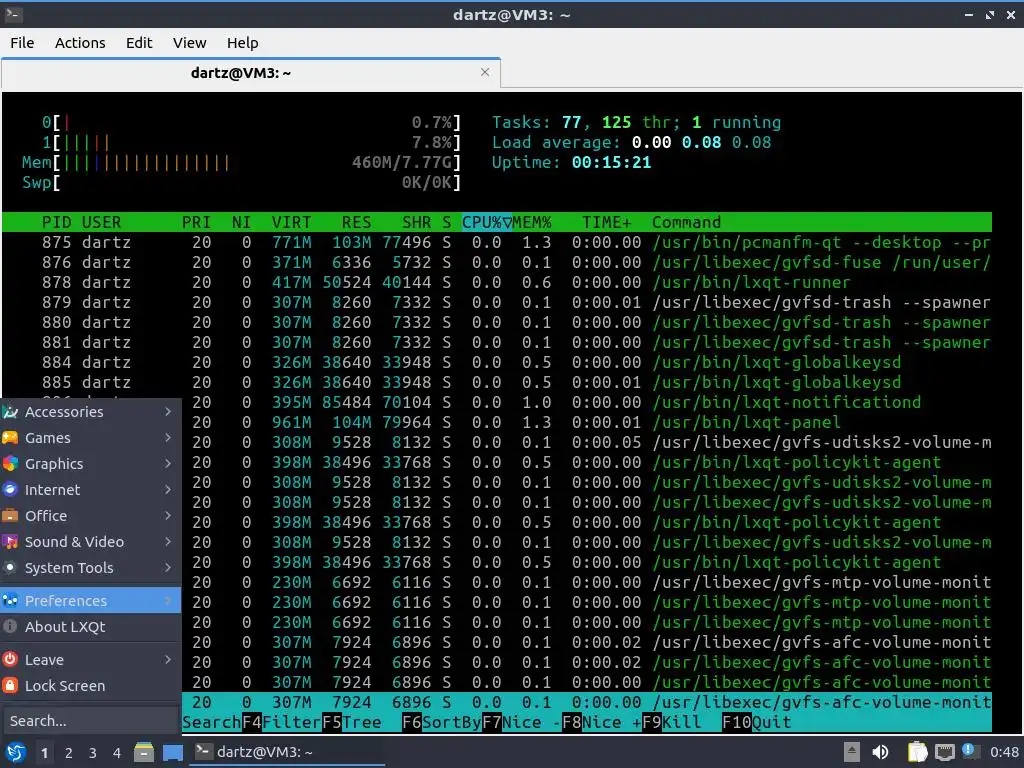Screen dimensions: 1024x768
Task: Click the Graphics category icon
Action: (x=10, y=464)
